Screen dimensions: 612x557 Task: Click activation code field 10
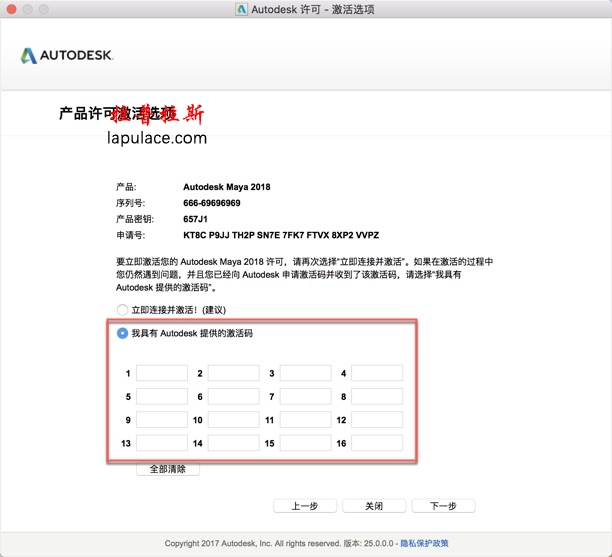click(x=234, y=420)
